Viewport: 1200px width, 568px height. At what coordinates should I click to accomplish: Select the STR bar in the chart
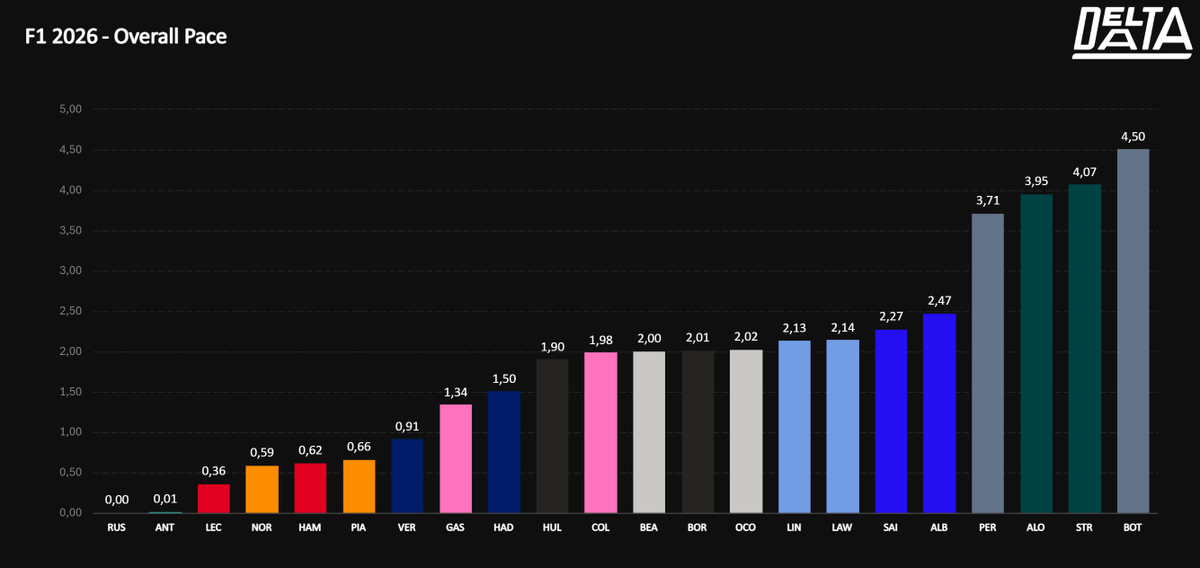click(1085, 348)
